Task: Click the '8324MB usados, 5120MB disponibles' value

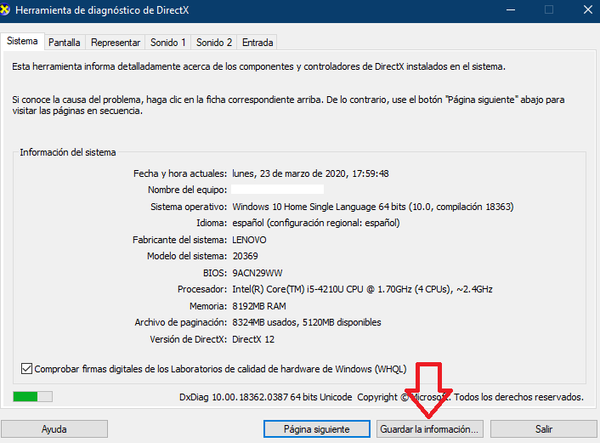Action: [x=307, y=322]
